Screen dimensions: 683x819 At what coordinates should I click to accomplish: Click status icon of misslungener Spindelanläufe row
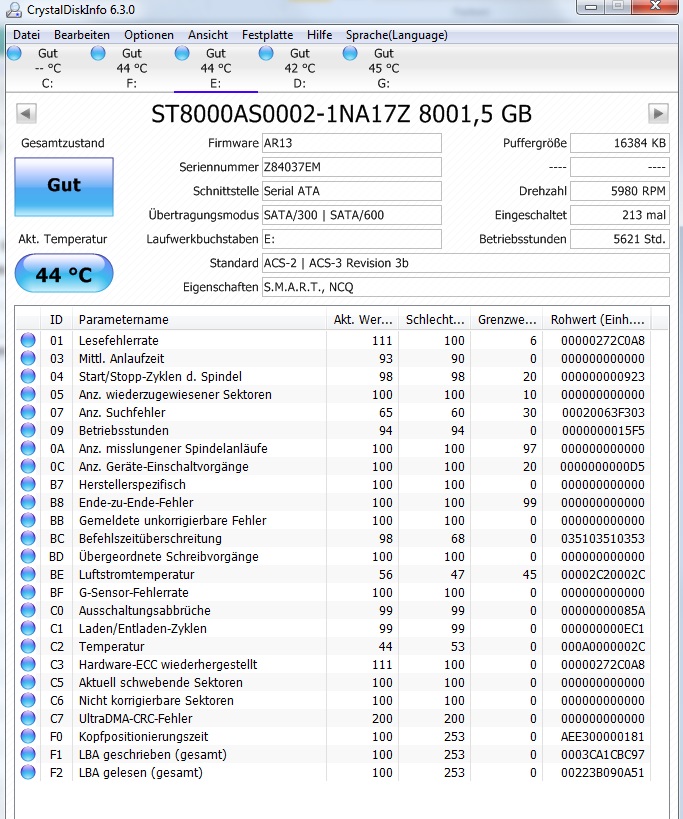click(28, 448)
